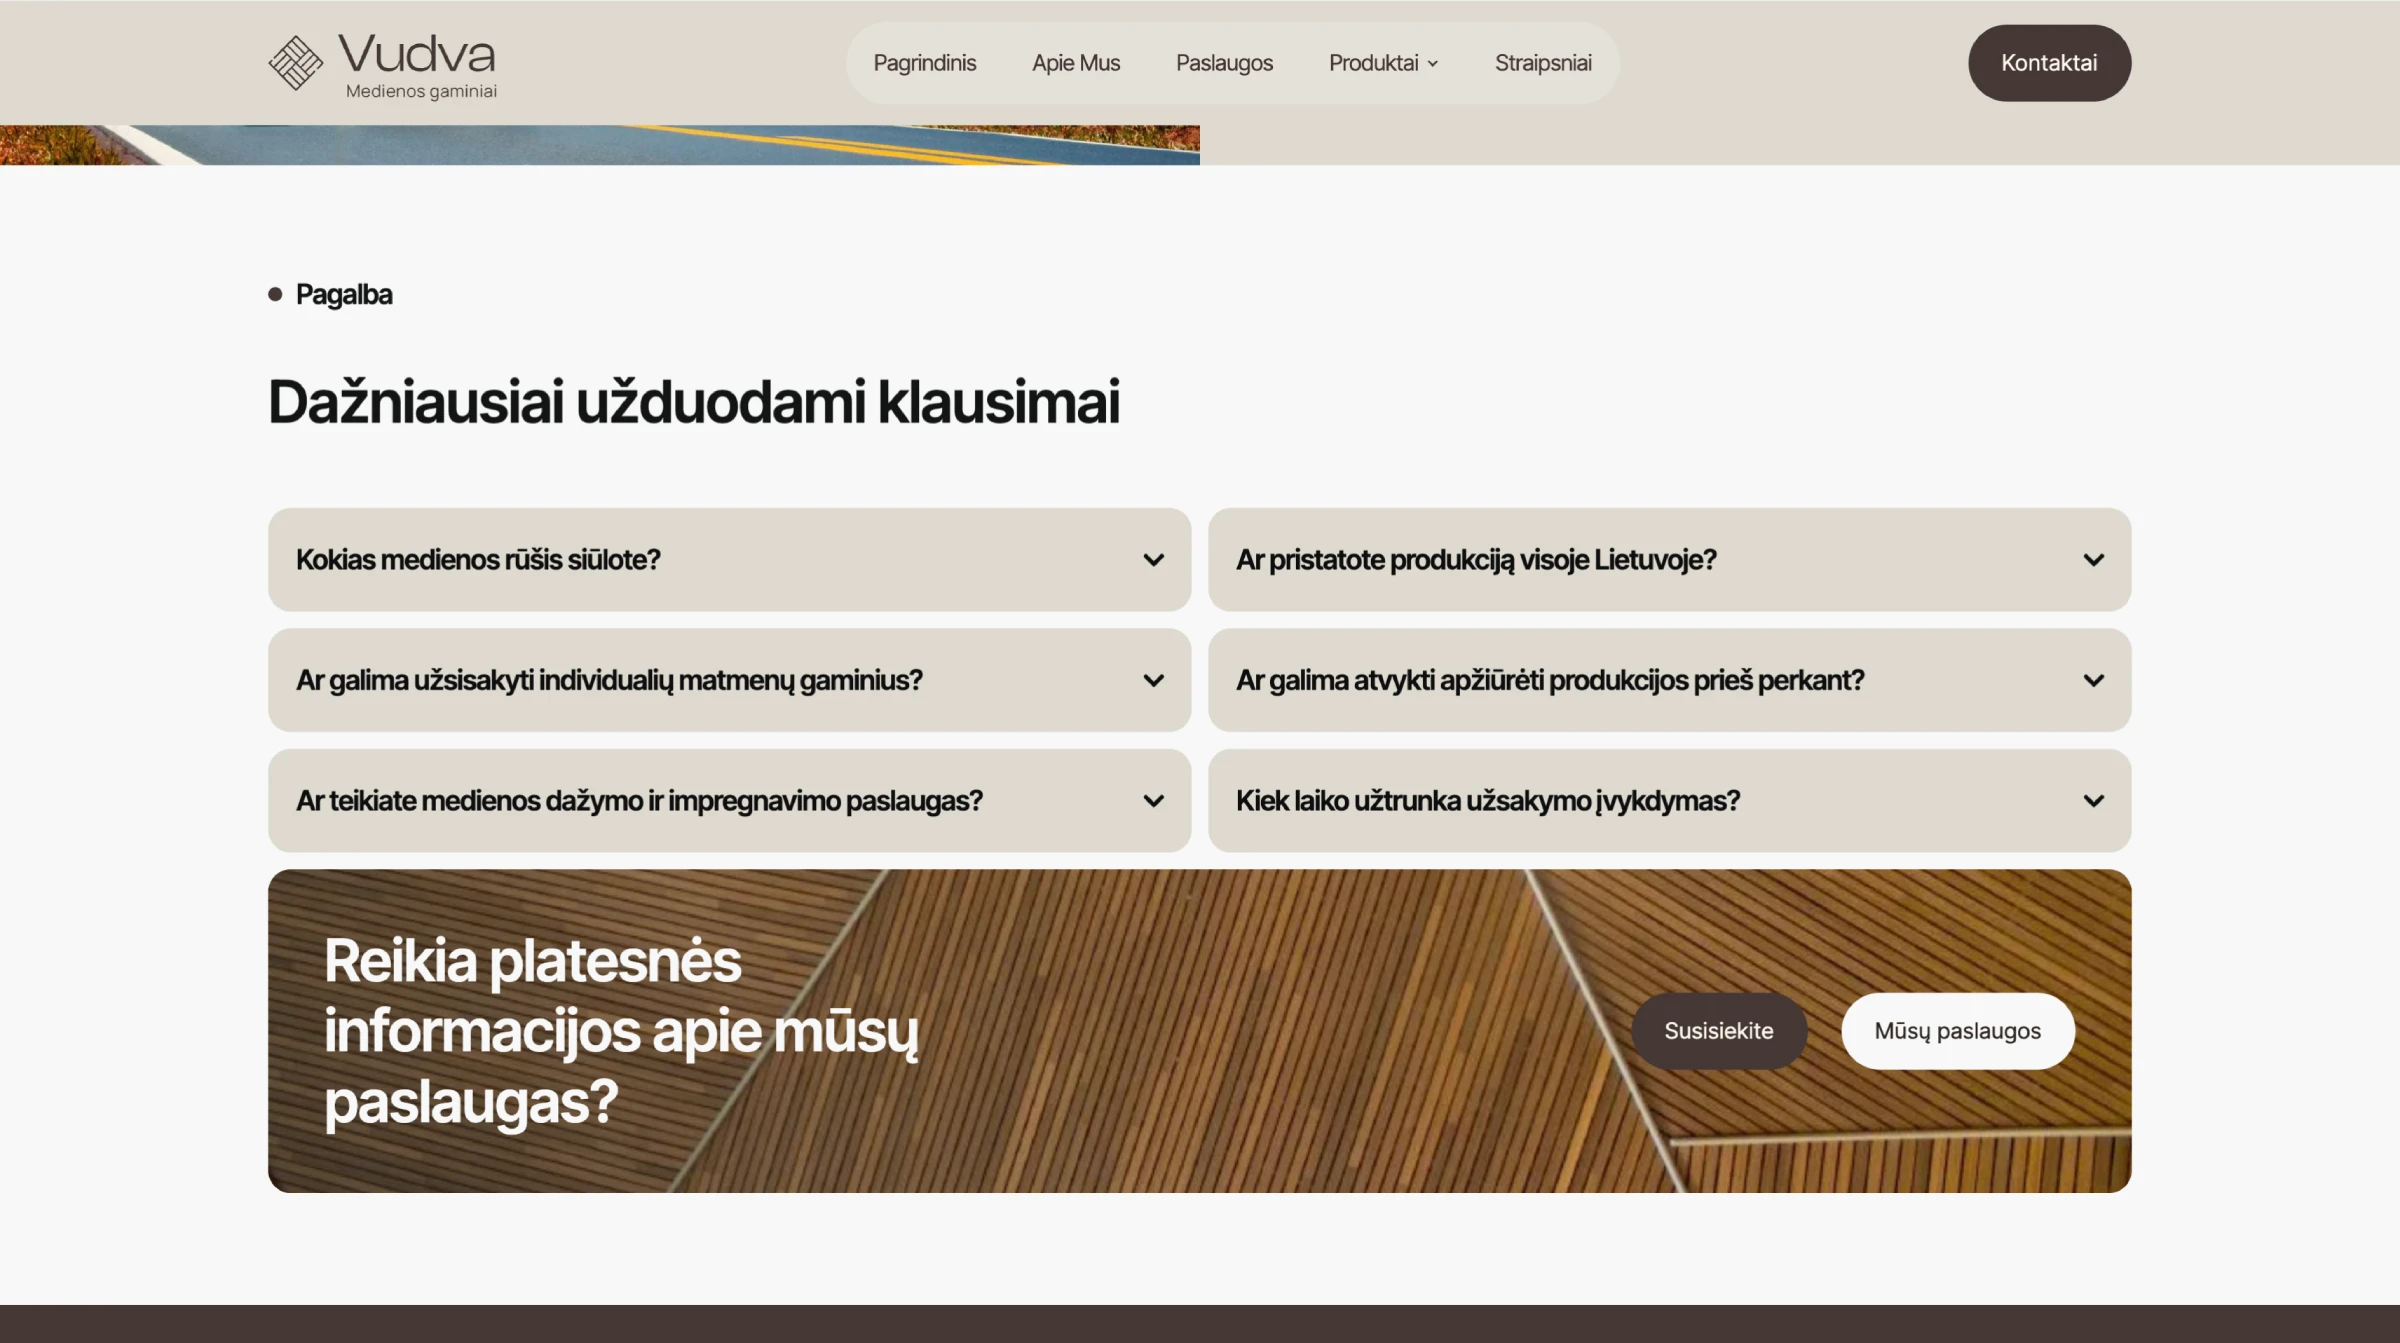Viewport: 2400px width, 1343px height.
Task: Click chevron on individualių matmenų gaminius question
Action: [1153, 681]
